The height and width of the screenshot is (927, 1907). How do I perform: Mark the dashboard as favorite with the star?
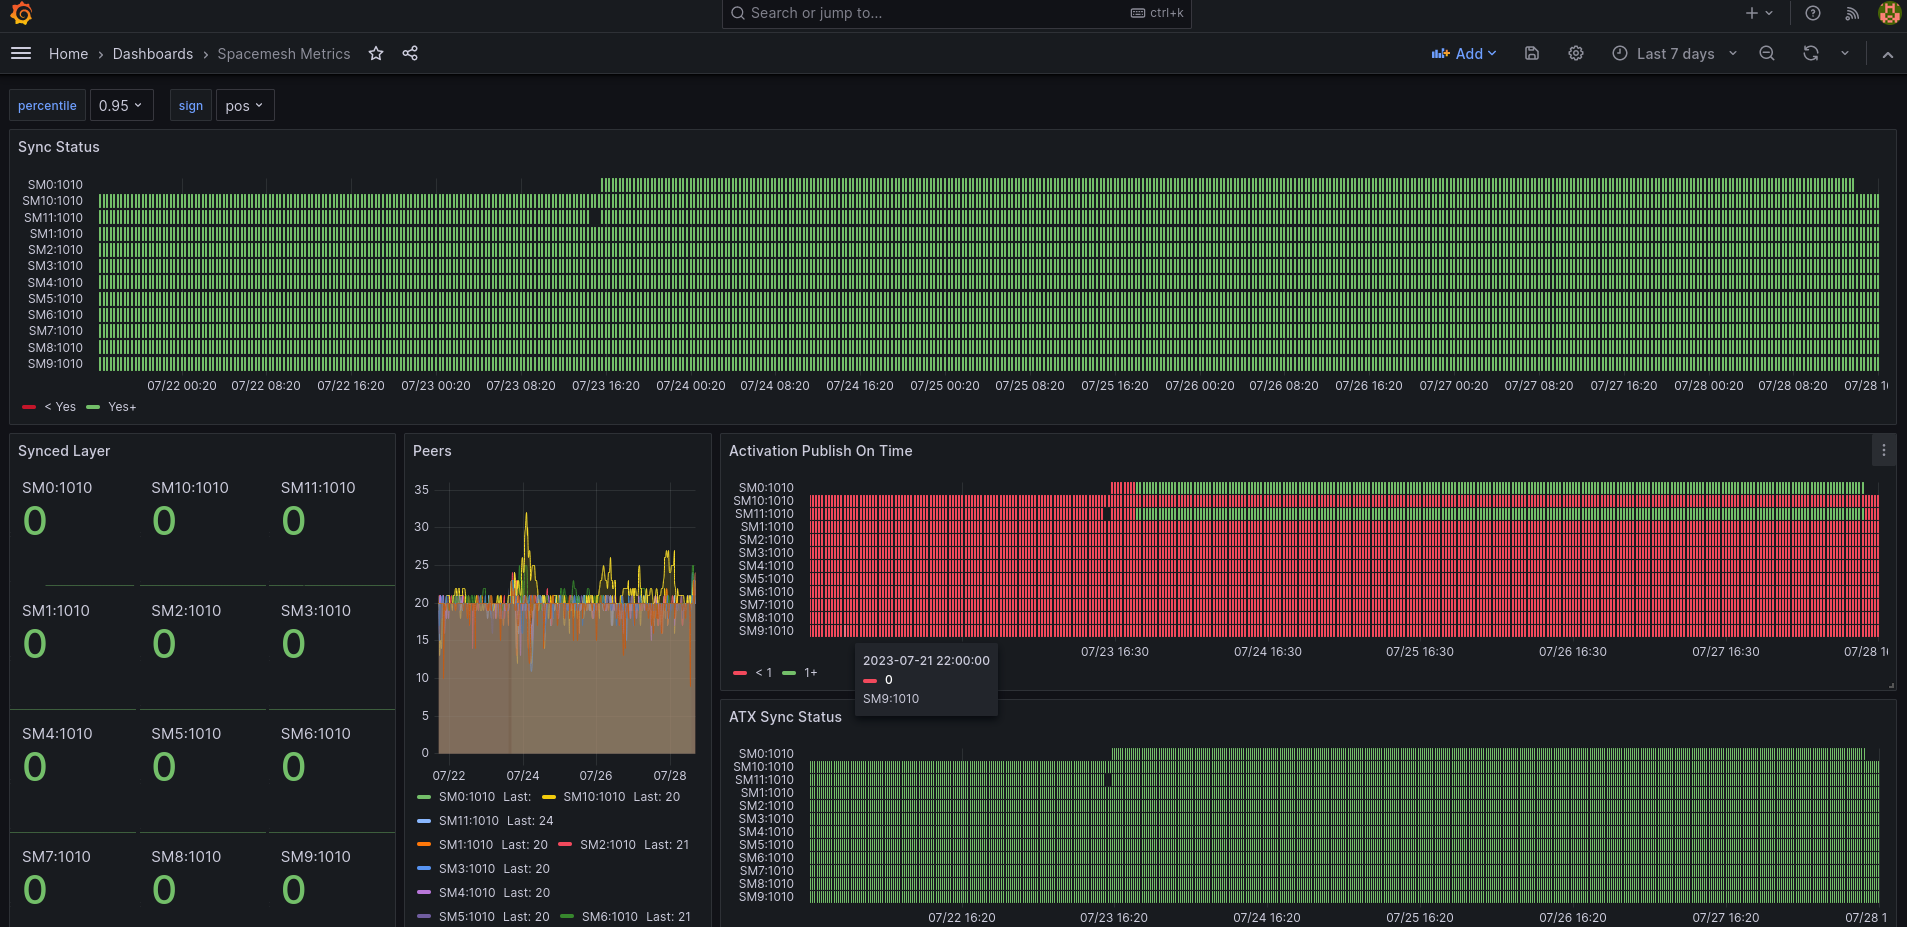click(375, 53)
